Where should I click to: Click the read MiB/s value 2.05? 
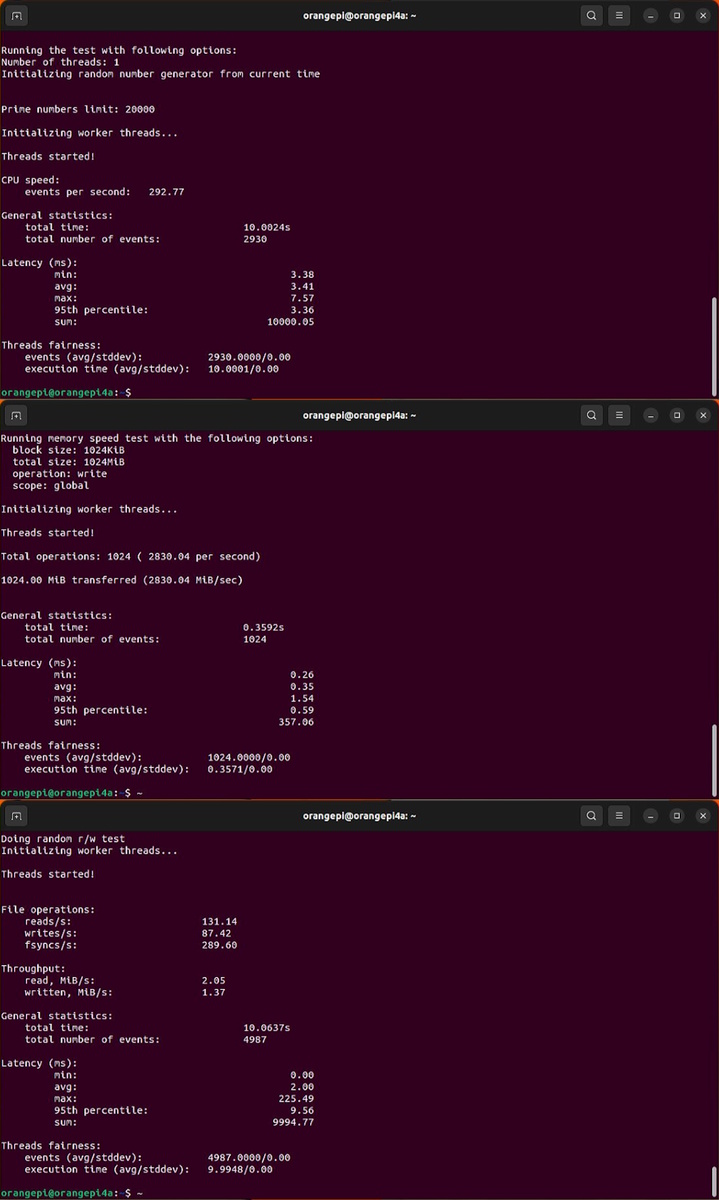point(214,981)
